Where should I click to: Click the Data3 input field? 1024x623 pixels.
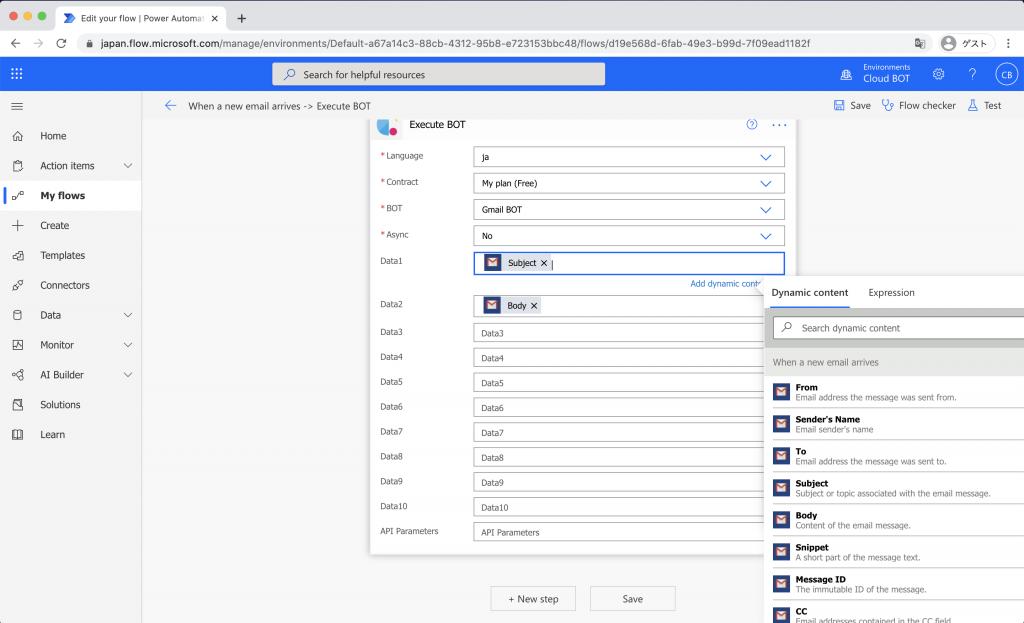pos(618,333)
